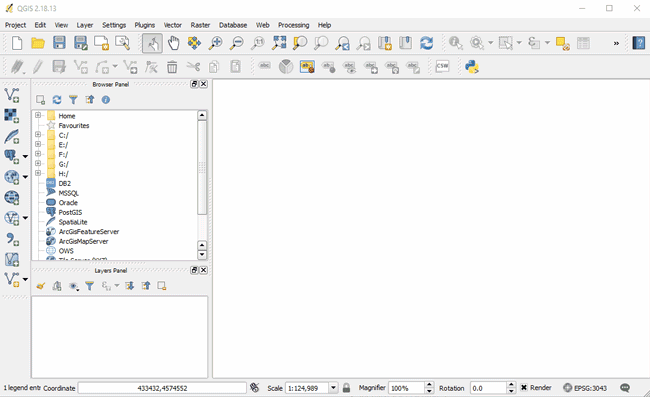Activate the Zoom Out magnifier tool

[237, 43]
